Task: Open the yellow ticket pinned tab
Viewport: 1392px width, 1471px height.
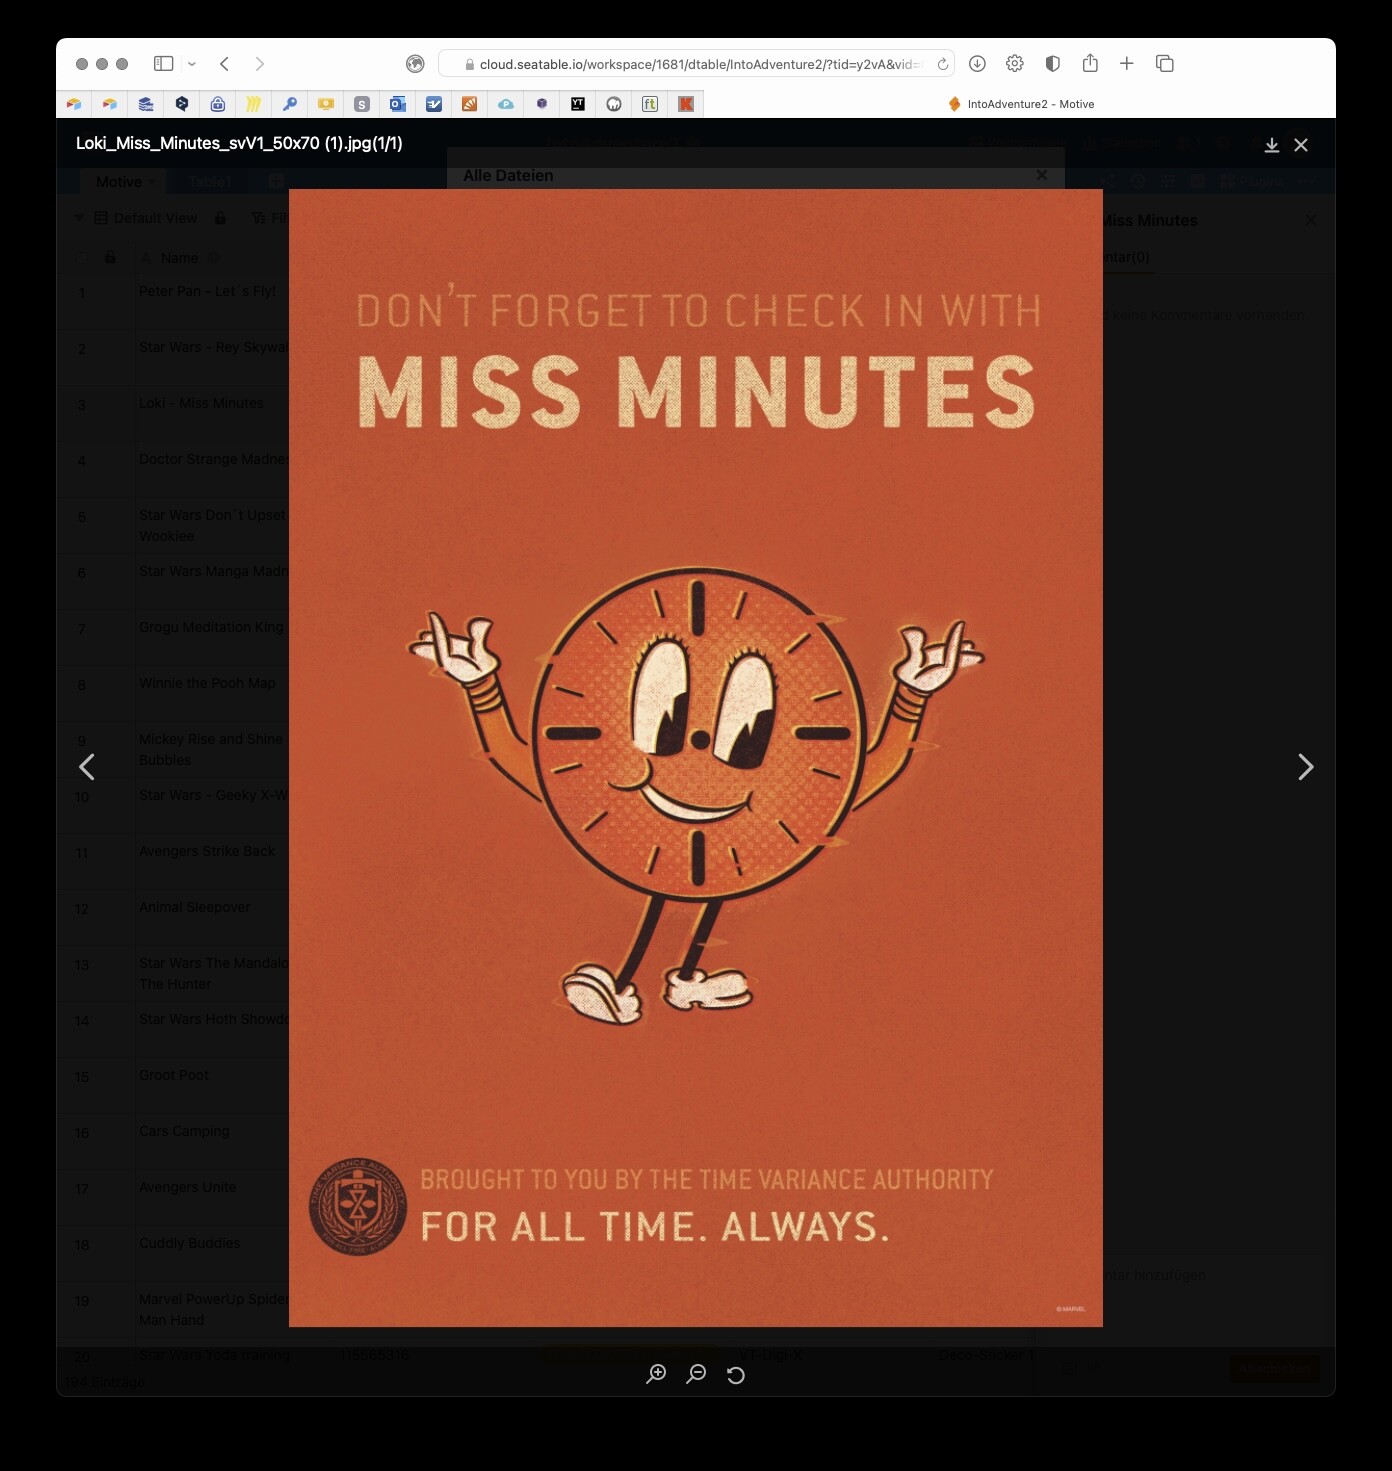Action: tap(326, 104)
